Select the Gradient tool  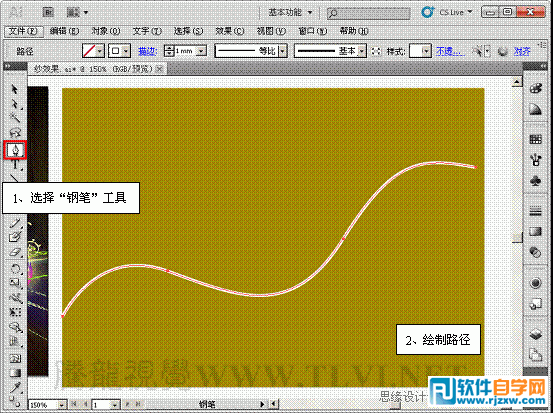tap(15, 373)
